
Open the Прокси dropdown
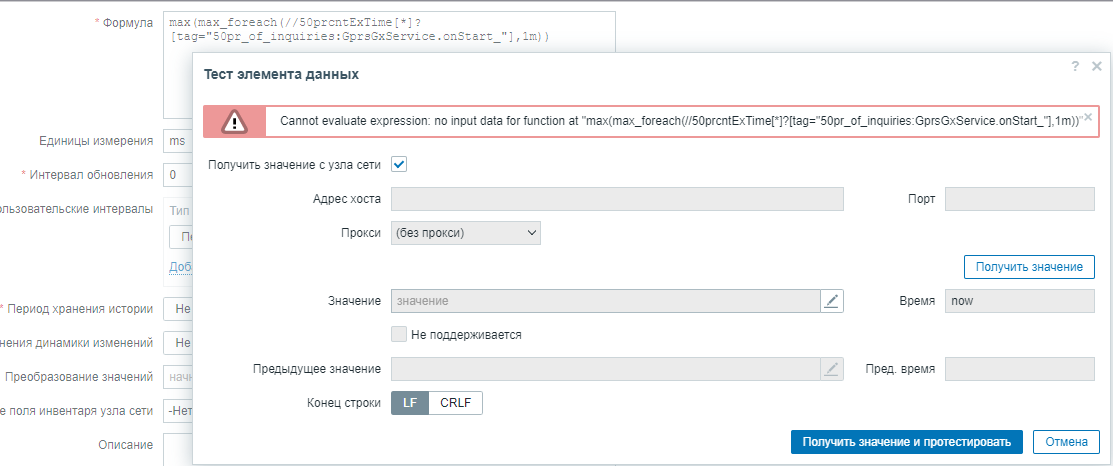[466, 233]
